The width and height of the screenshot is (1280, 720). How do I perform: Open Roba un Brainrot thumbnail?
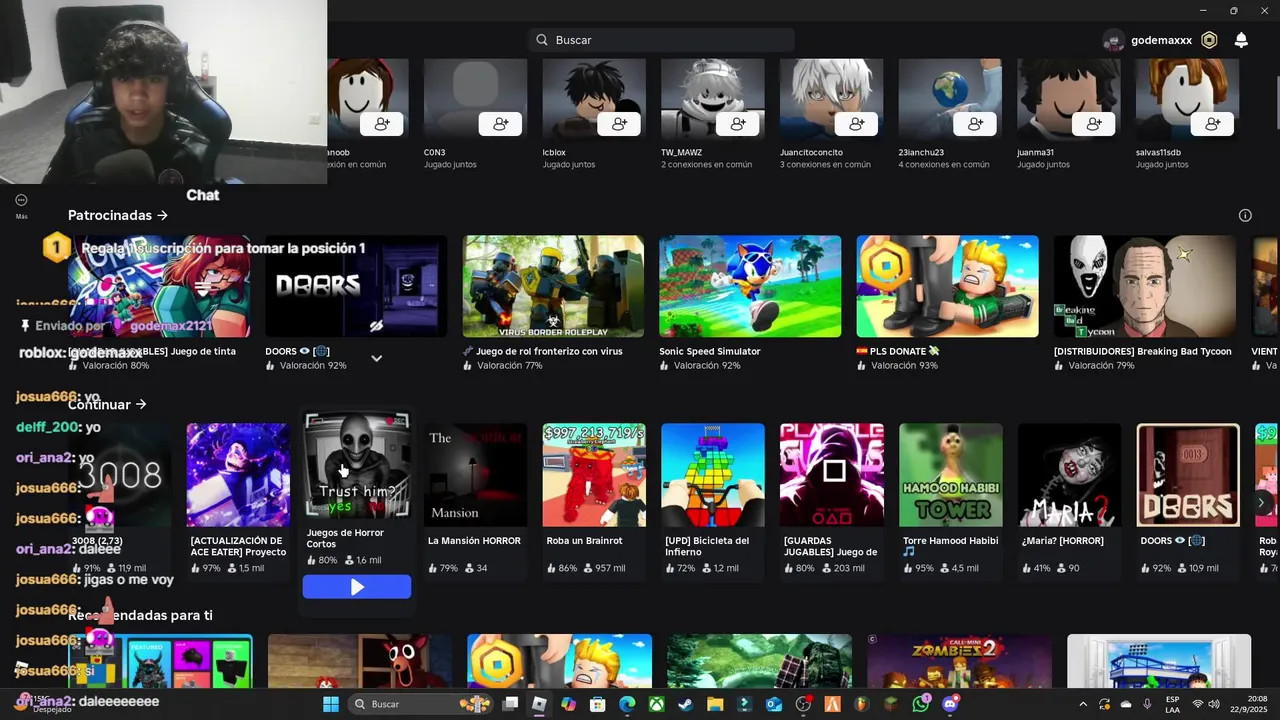pos(594,475)
